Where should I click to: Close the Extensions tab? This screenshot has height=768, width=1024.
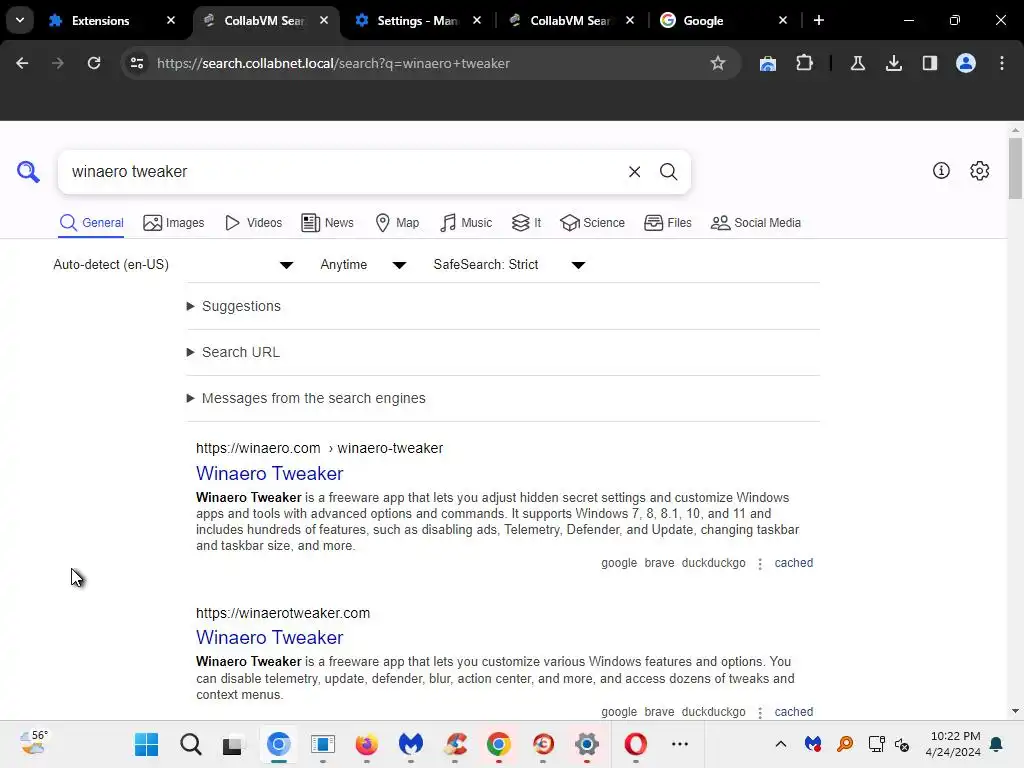coord(171,20)
